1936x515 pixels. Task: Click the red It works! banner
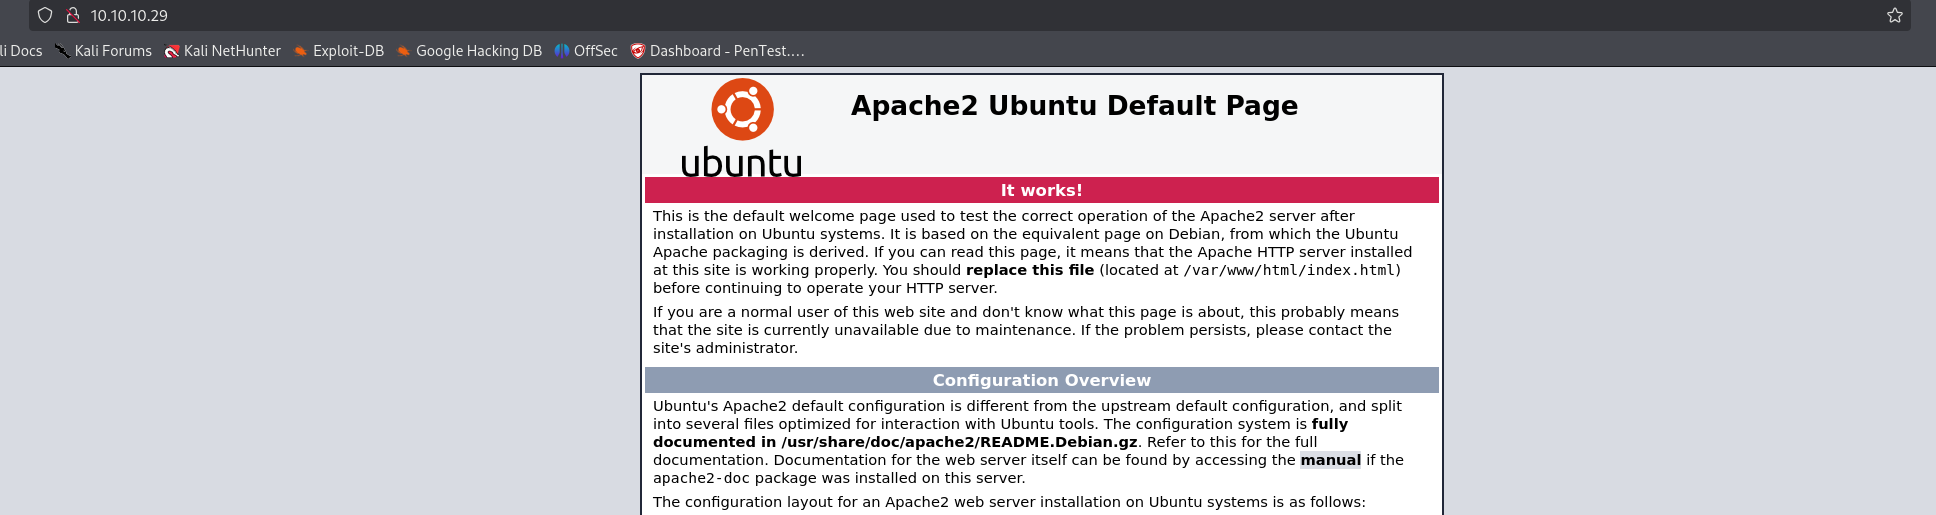pyautogui.click(x=1042, y=190)
